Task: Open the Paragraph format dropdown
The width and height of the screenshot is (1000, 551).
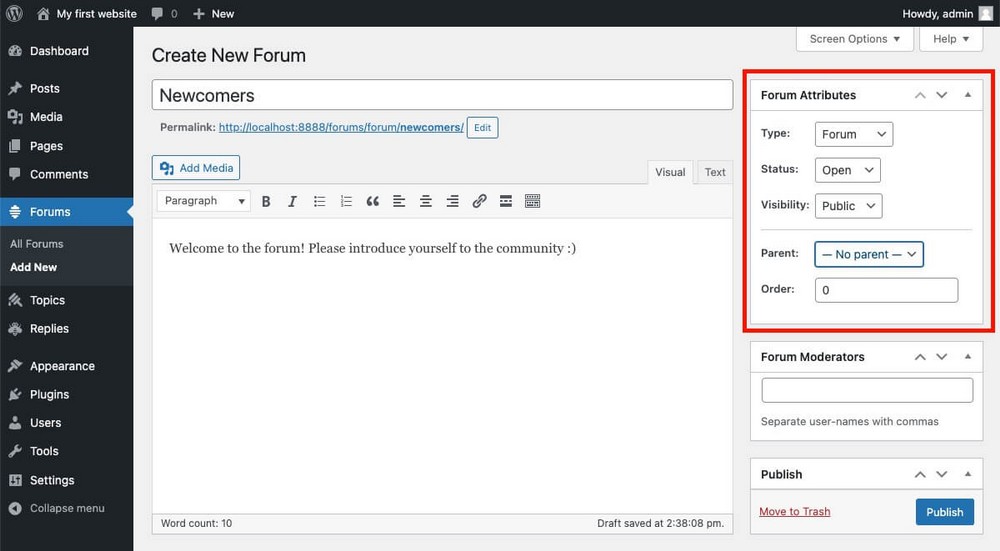Action: [x=203, y=201]
